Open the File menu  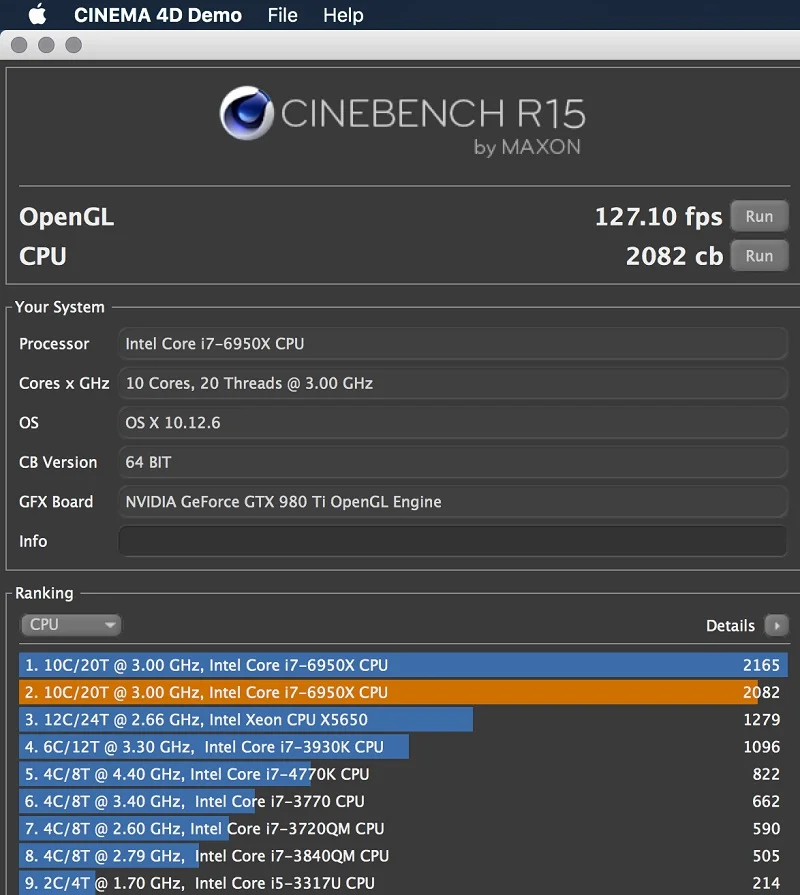(x=282, y=15)
